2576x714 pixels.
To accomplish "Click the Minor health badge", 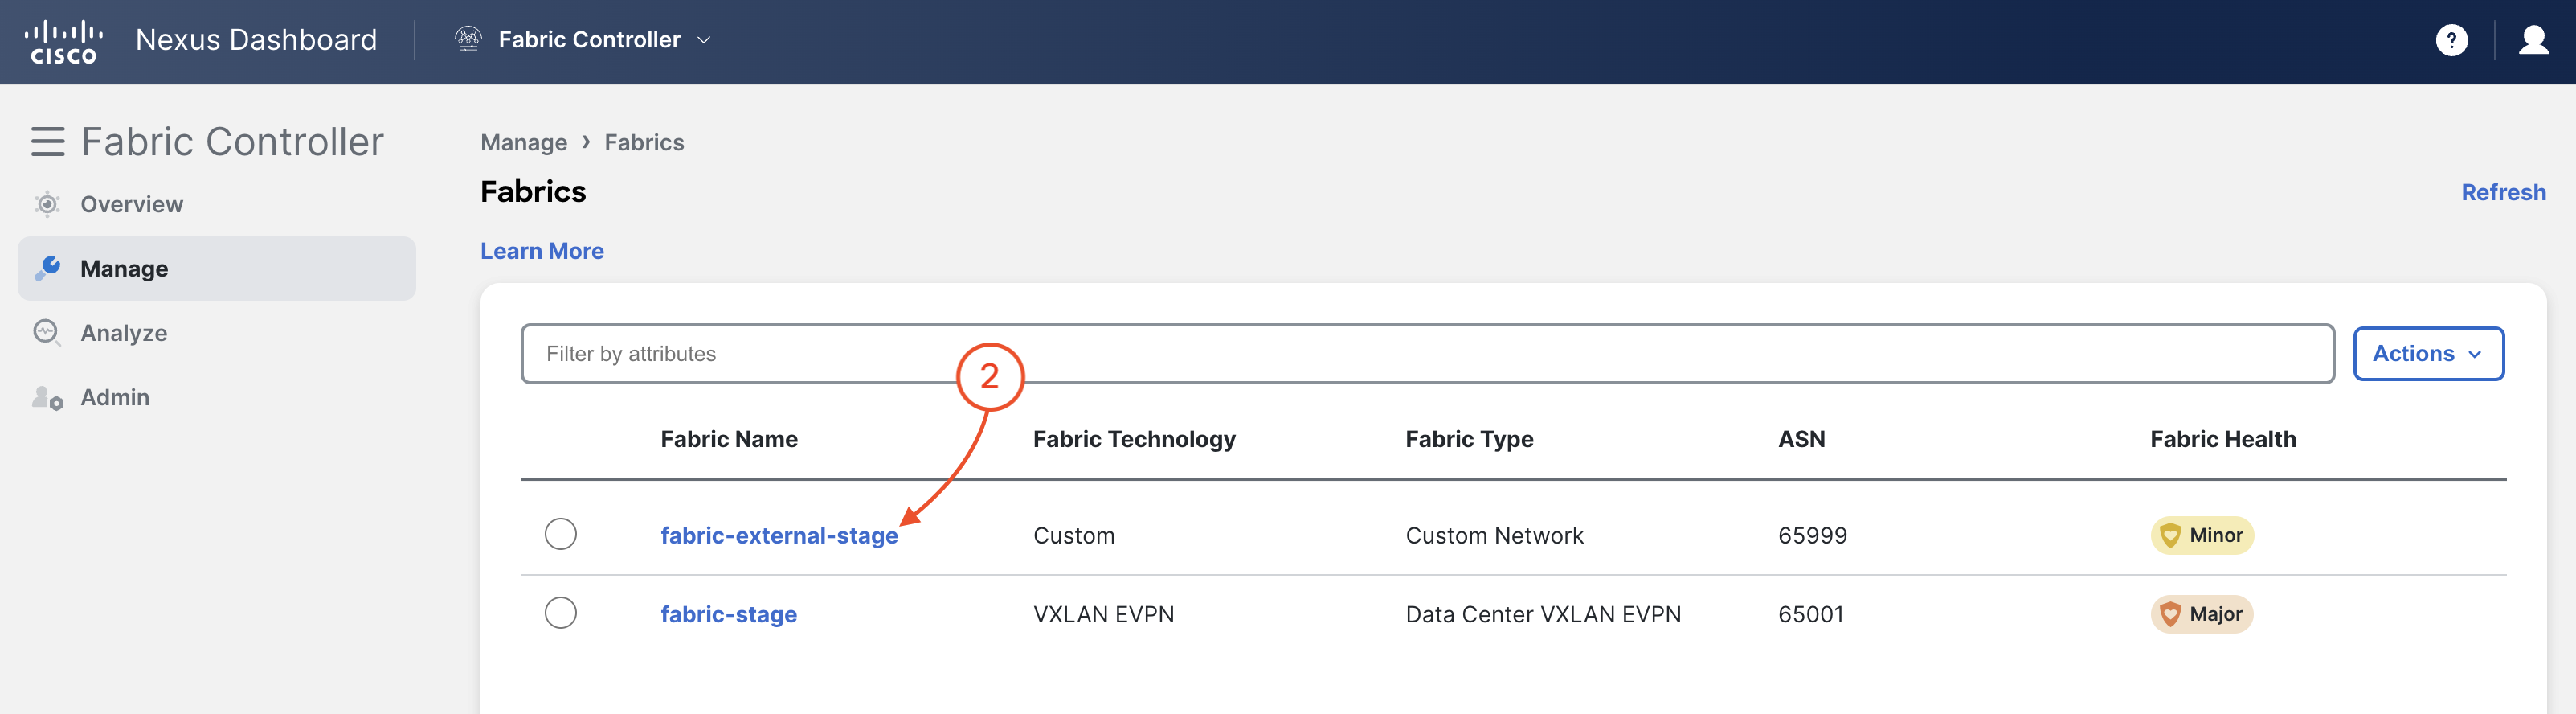I will pyautogui.click(x=2201, y=535).
